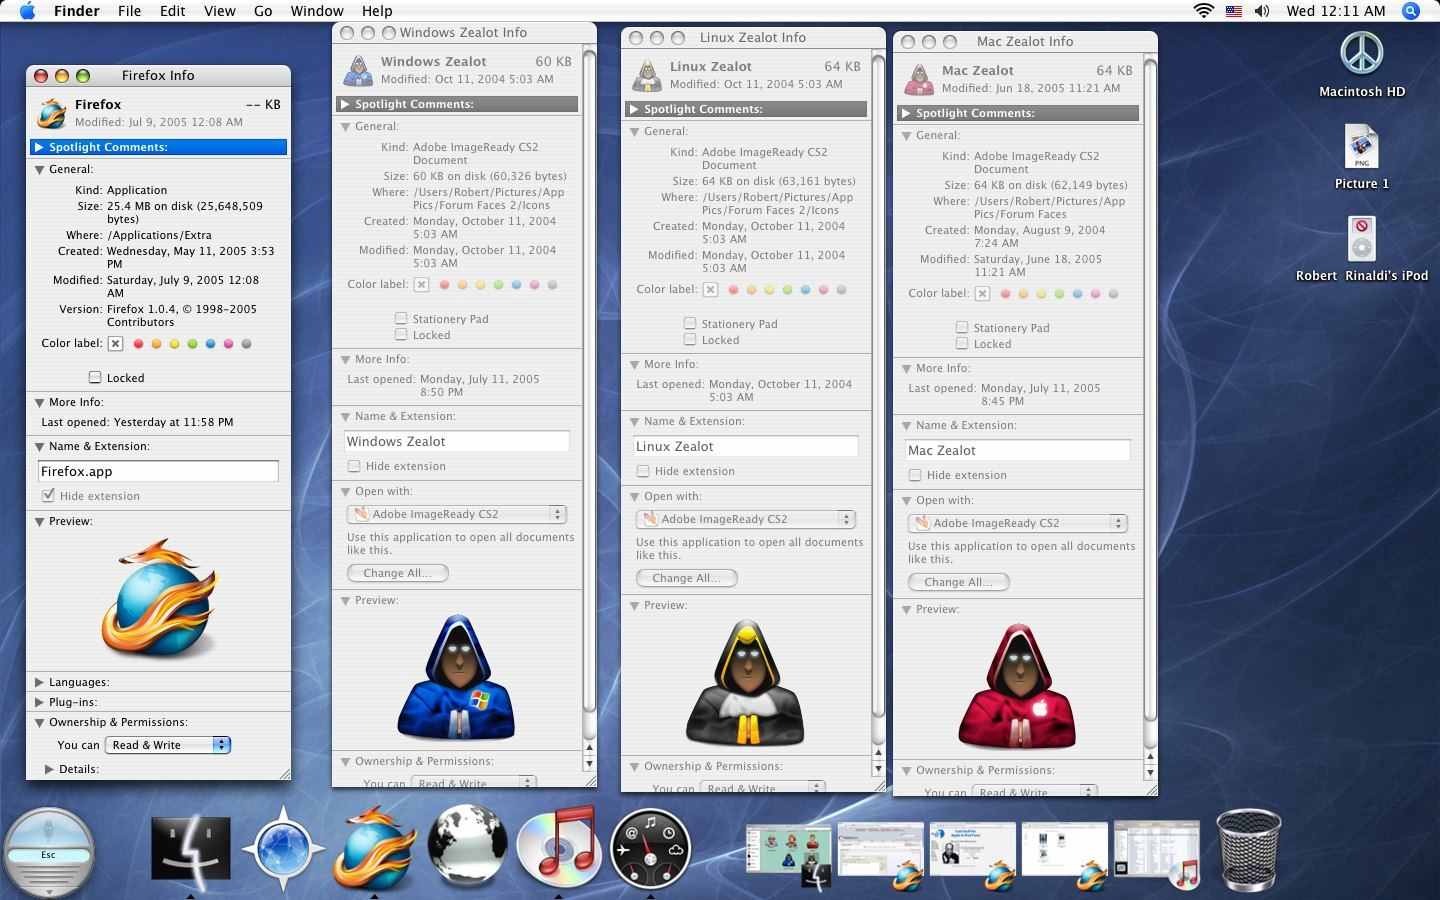Restore minimized Finder window with zealot icons from Dock
The image size is (1440, 900).
(x=789, y=855)
